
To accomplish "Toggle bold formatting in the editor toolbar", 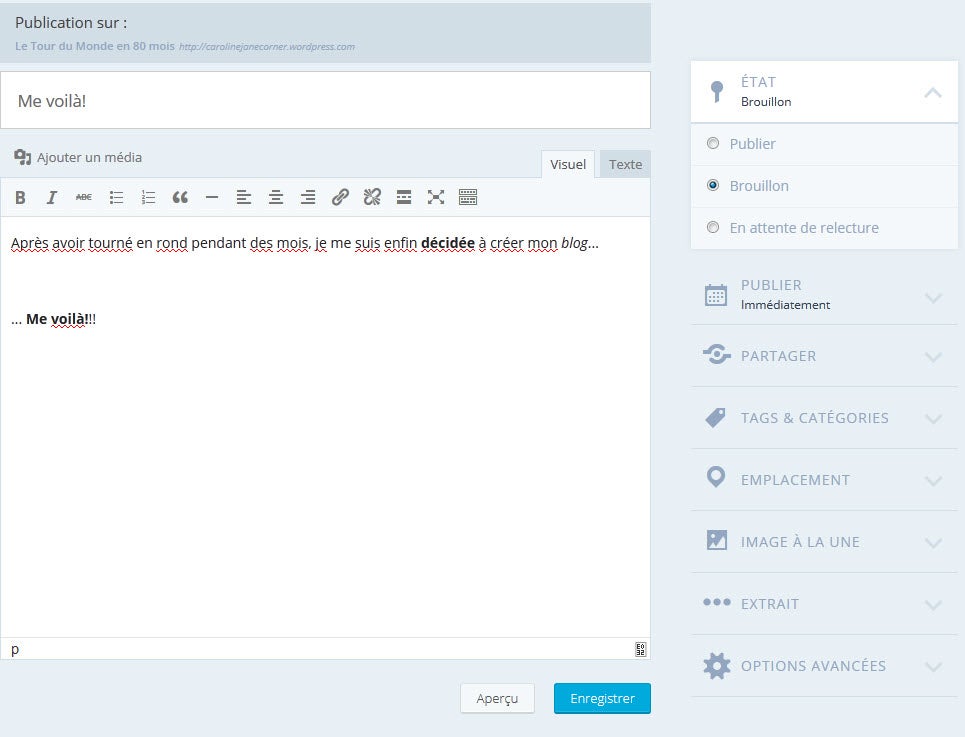I will [x=20, y=197].
